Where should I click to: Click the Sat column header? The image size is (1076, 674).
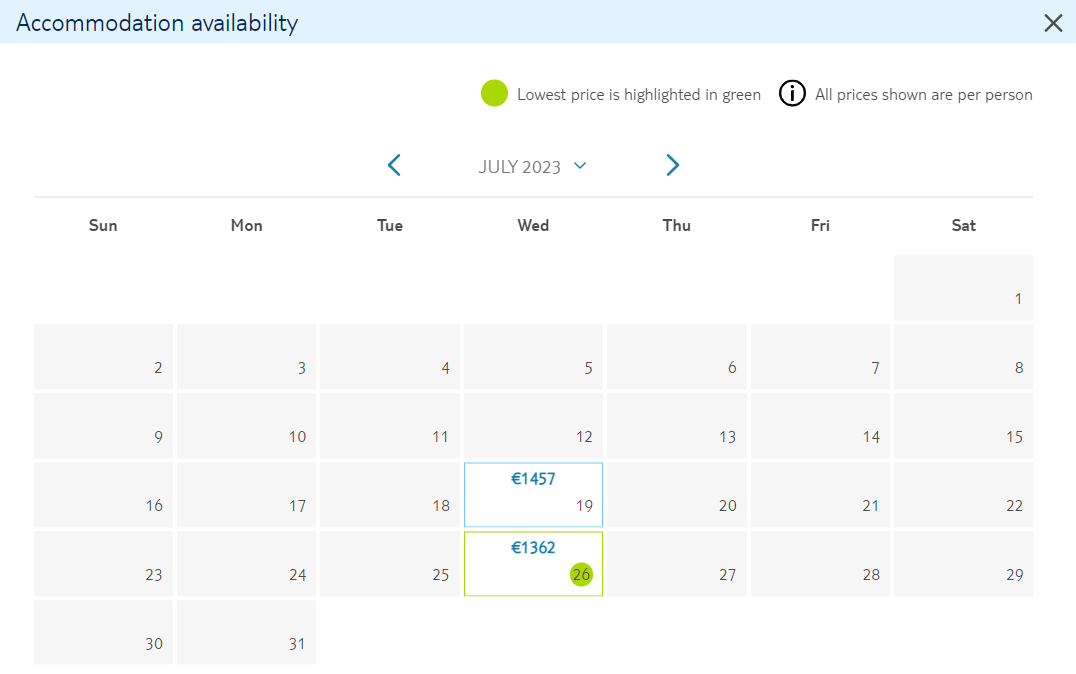[963, 225]
